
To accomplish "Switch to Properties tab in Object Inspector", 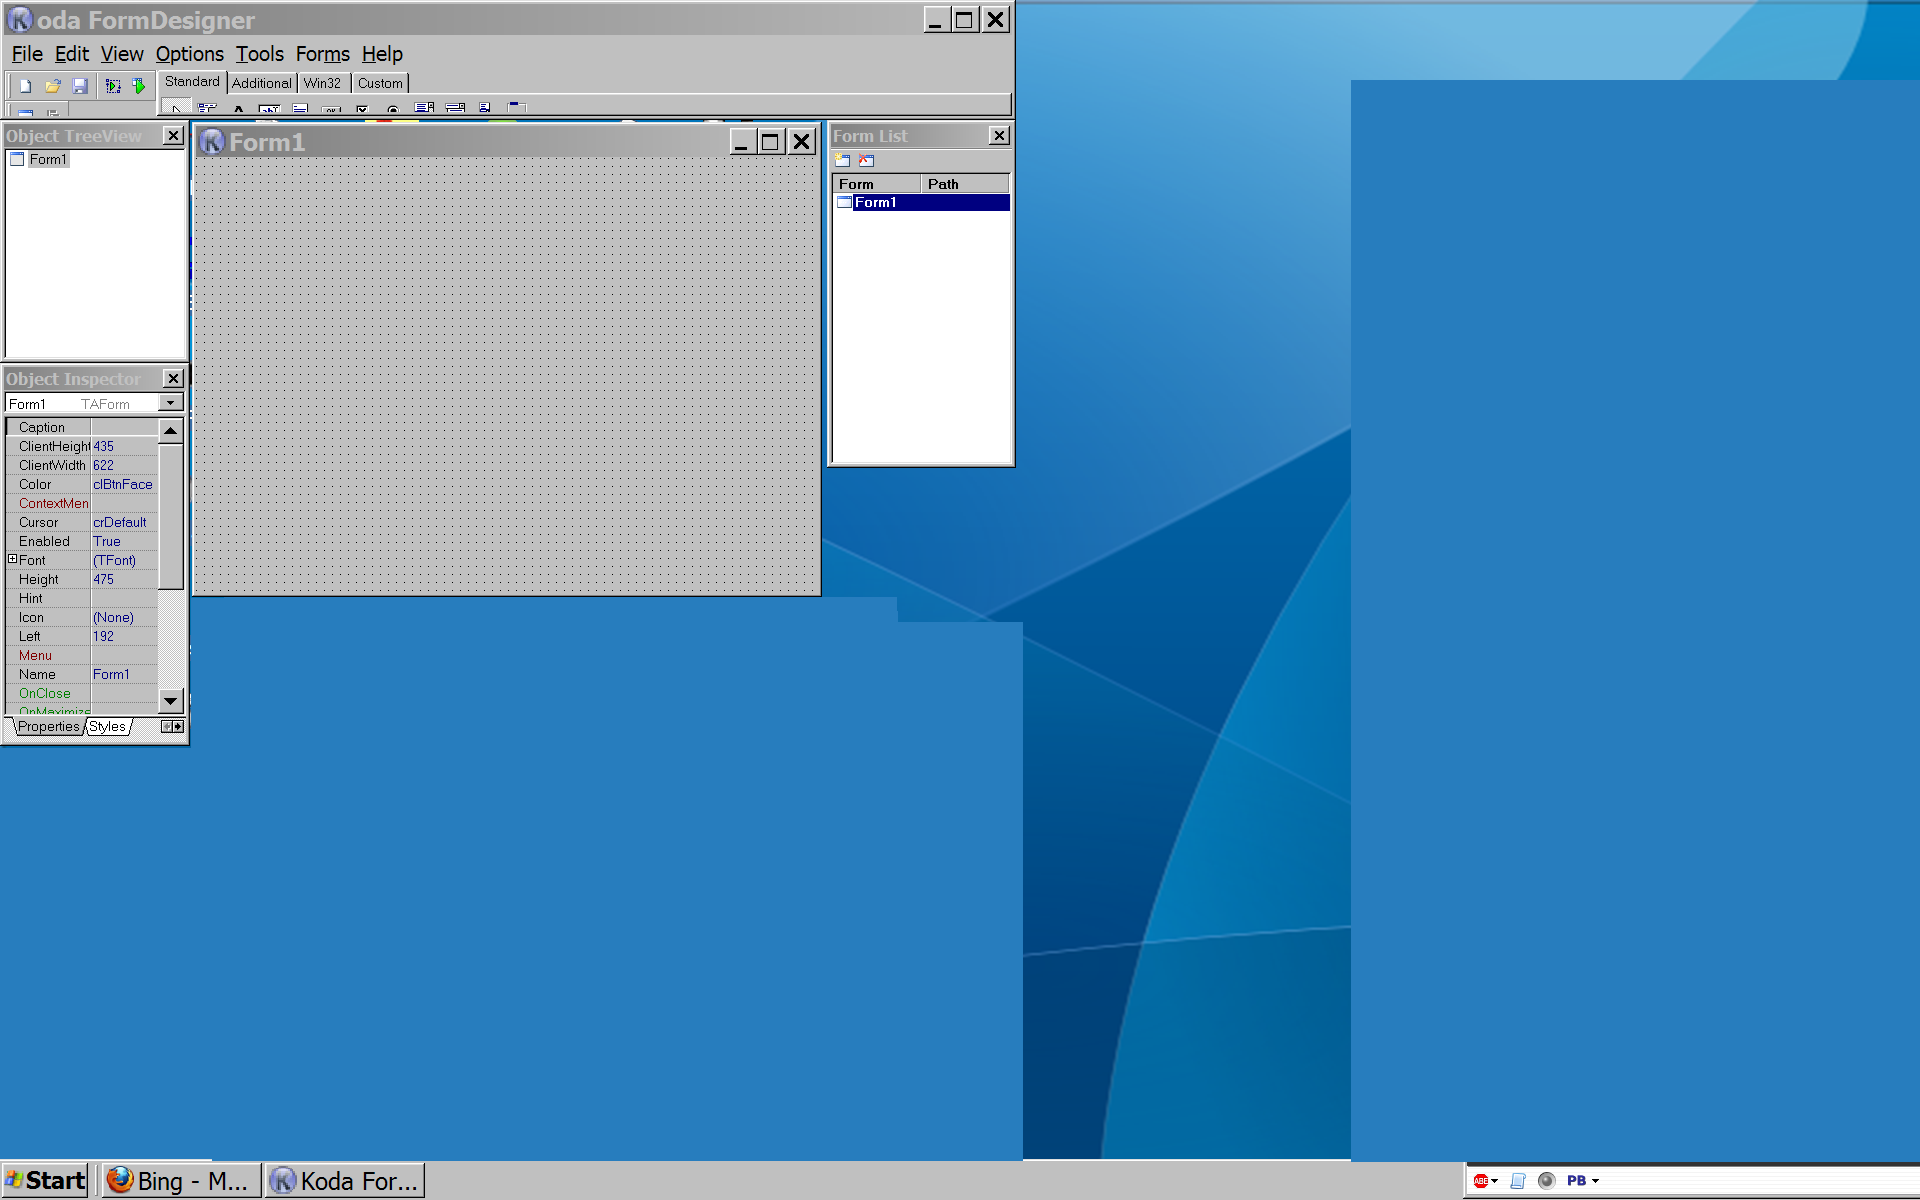I will (x=48, y=727).
